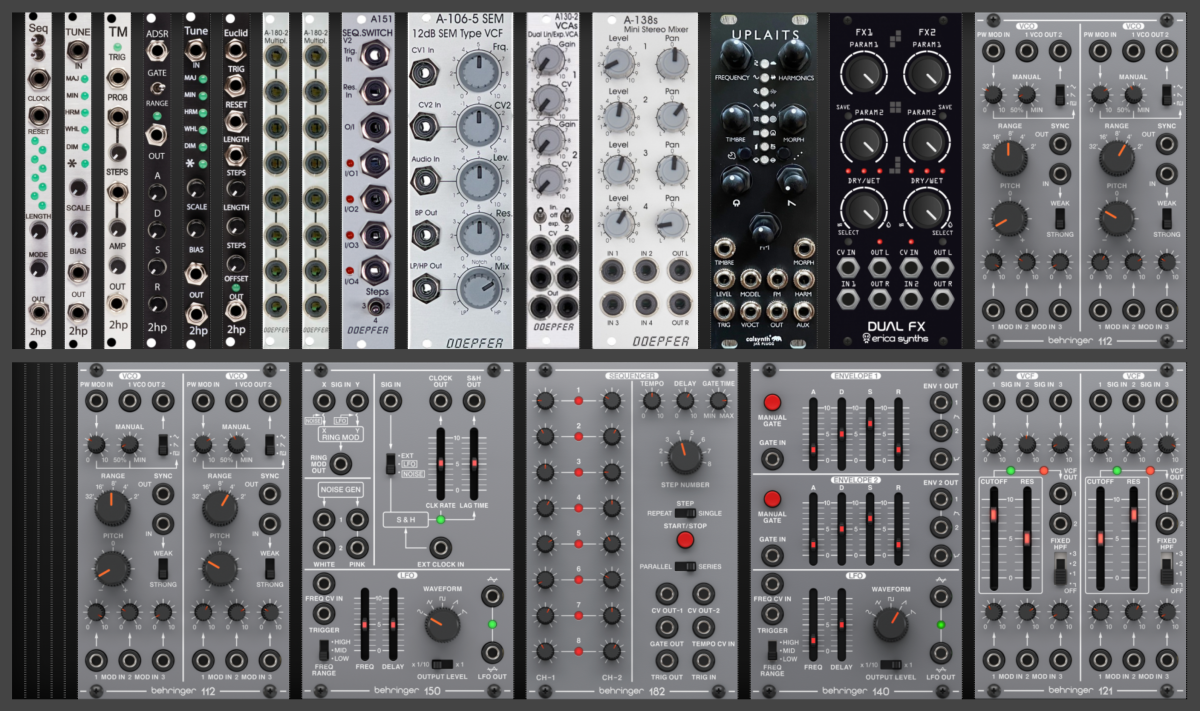Flip OUTPUT LEVEL x1/10 switch on Behringer 150
Viewport: 1200px width, 711px height.
(440, 664)
